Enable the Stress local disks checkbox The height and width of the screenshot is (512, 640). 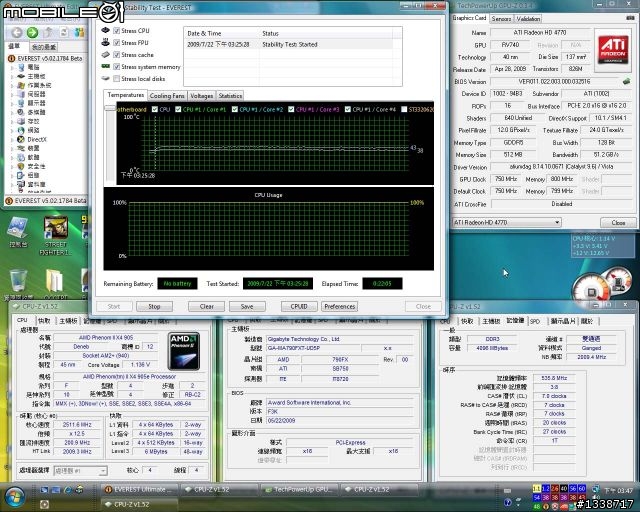(116, 78)
